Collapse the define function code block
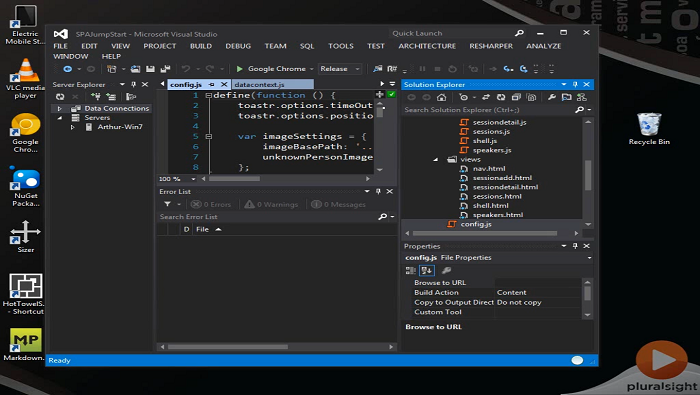The image size is (700, 395). (x=208, y=96)
